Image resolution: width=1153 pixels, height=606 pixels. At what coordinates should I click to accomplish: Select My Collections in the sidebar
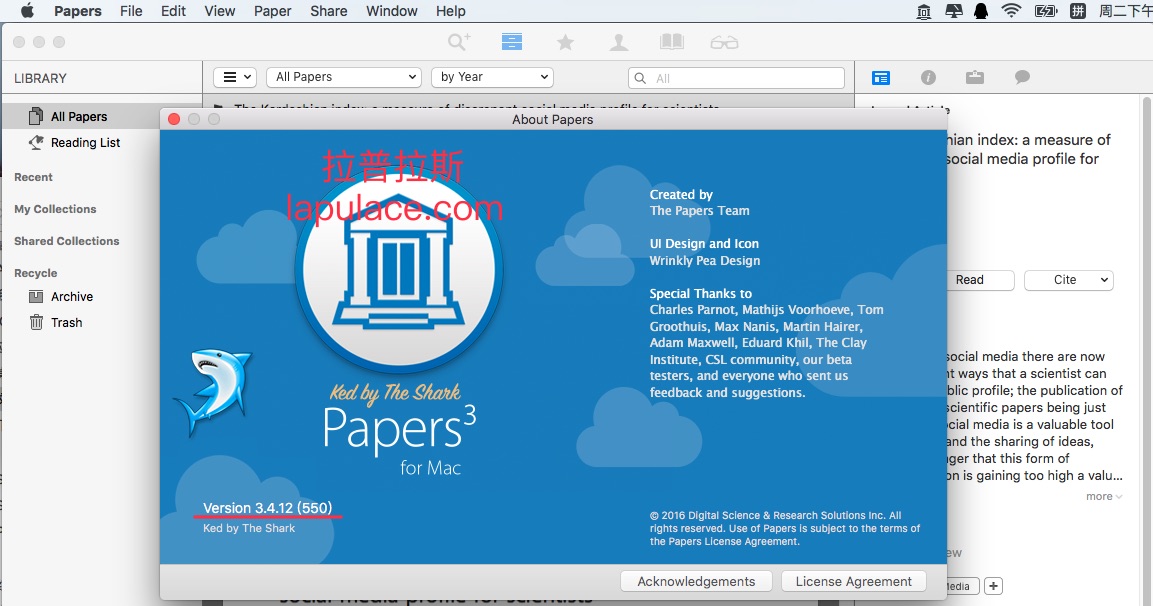(55, 209)
